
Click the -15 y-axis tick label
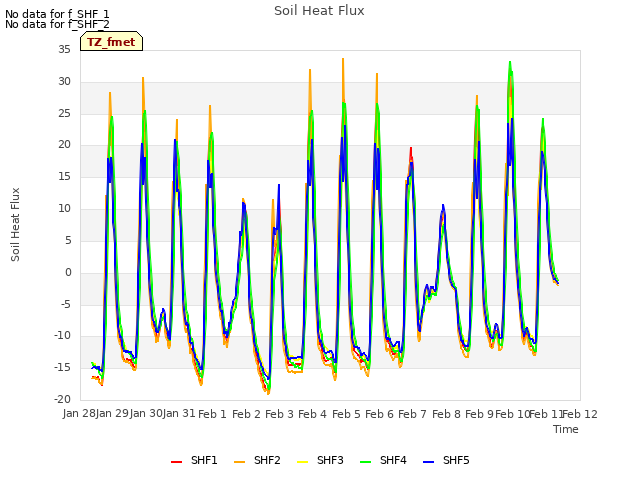click(x=62, y=368)
